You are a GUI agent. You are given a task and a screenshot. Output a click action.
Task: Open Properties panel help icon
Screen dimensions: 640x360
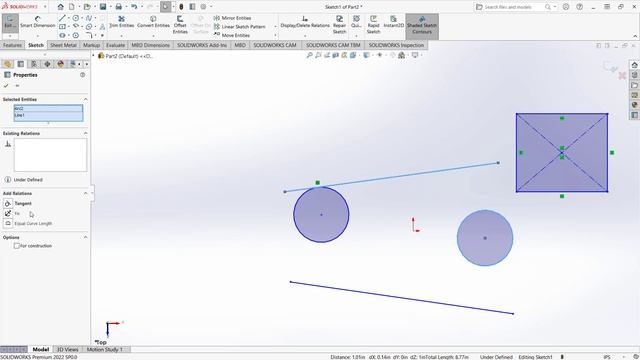(82, 75)
